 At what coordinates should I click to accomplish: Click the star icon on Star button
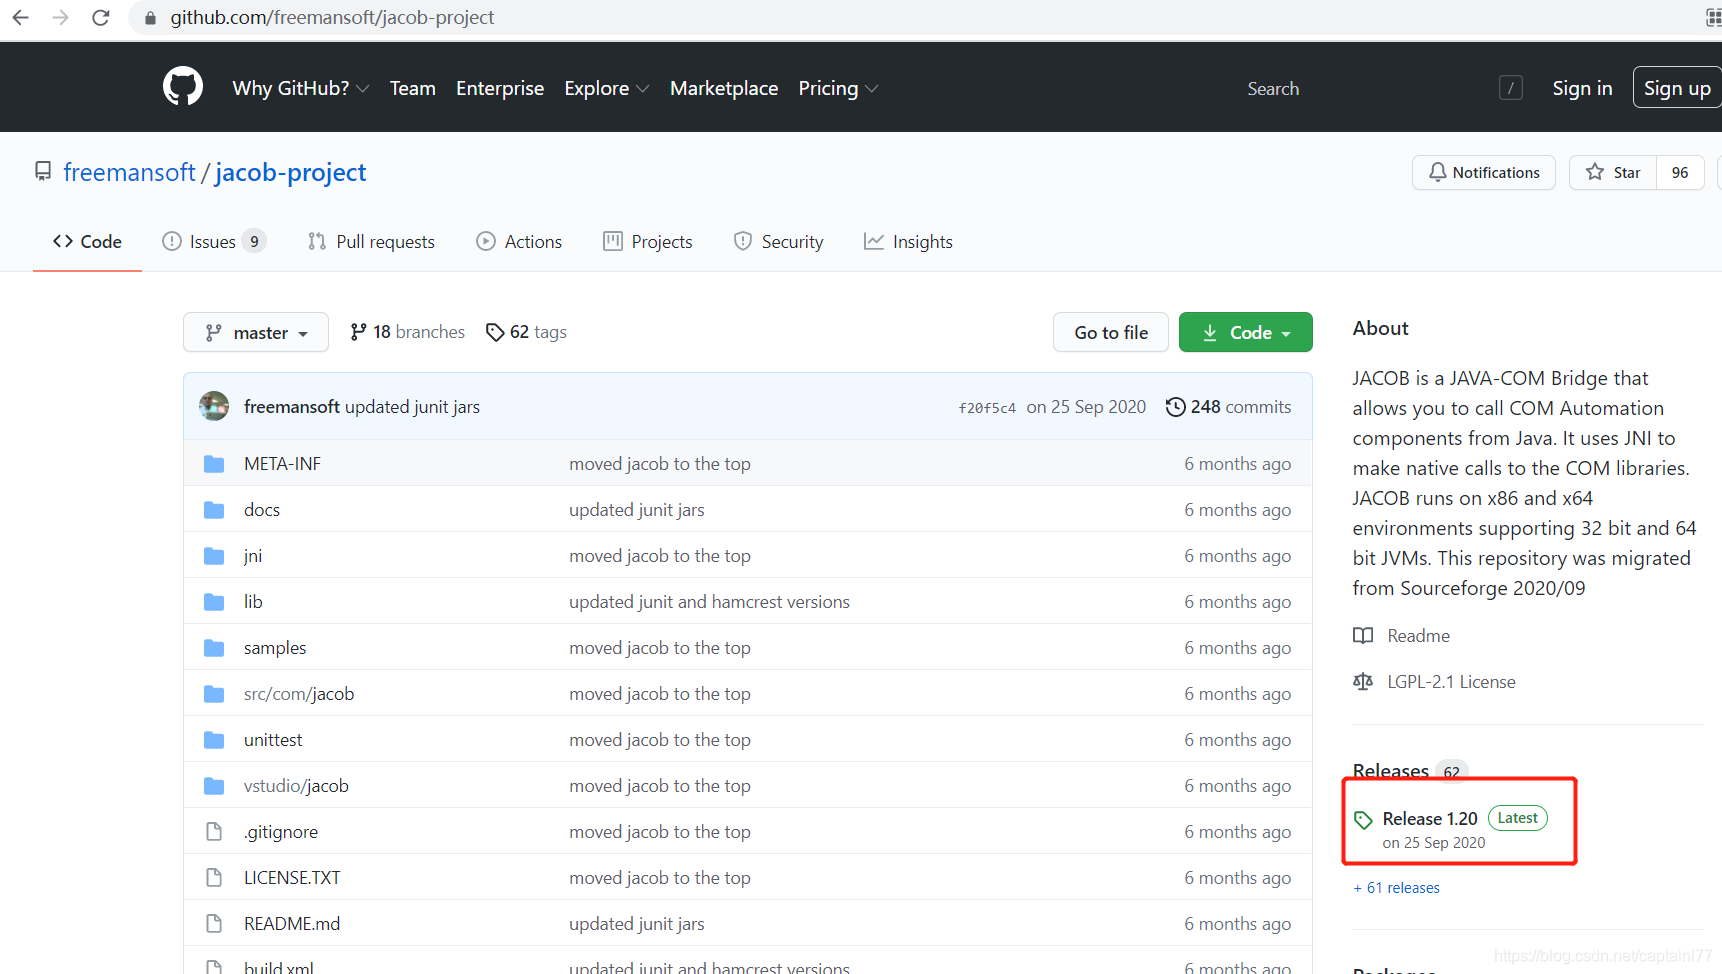[x=1595, y=172]
